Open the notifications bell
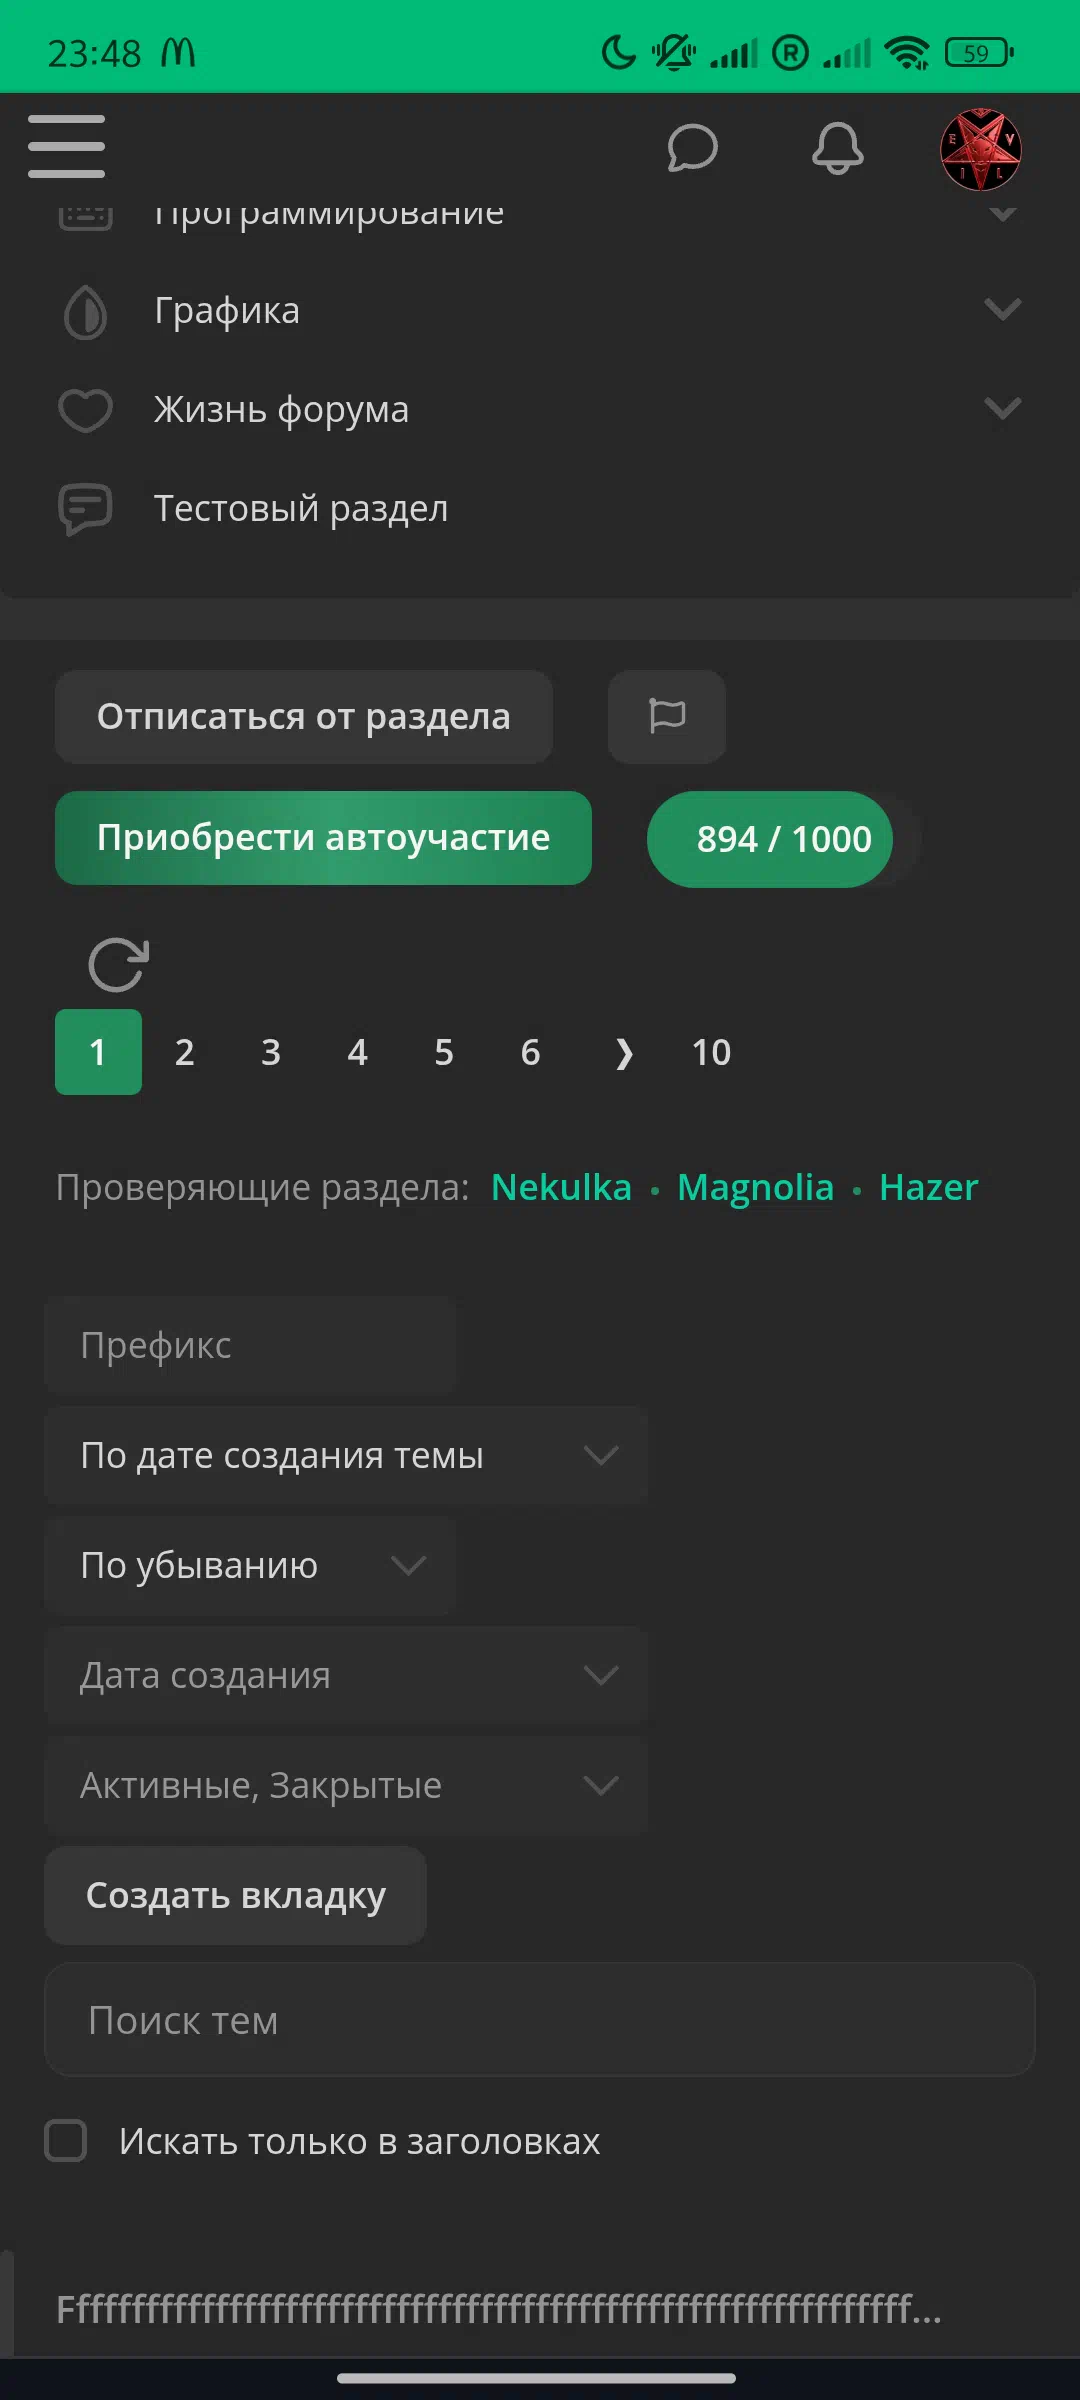Viewport: 1080px width, 2400px height. (x=837, y=149)
